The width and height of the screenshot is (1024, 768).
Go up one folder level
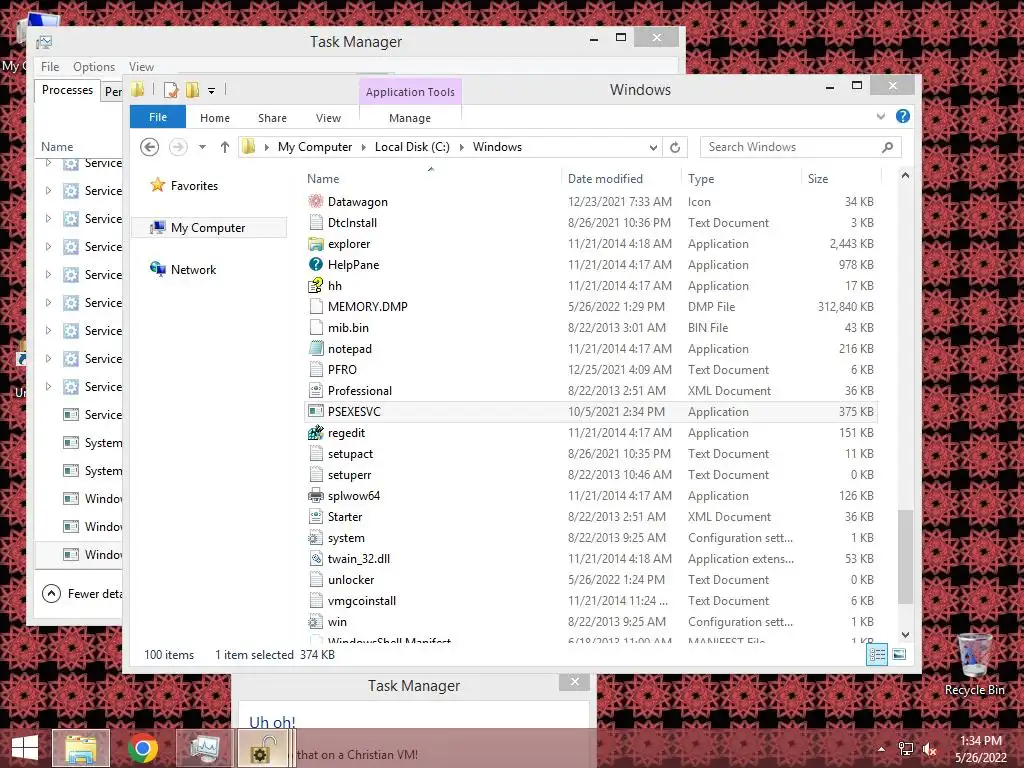(x=225, y=147)
